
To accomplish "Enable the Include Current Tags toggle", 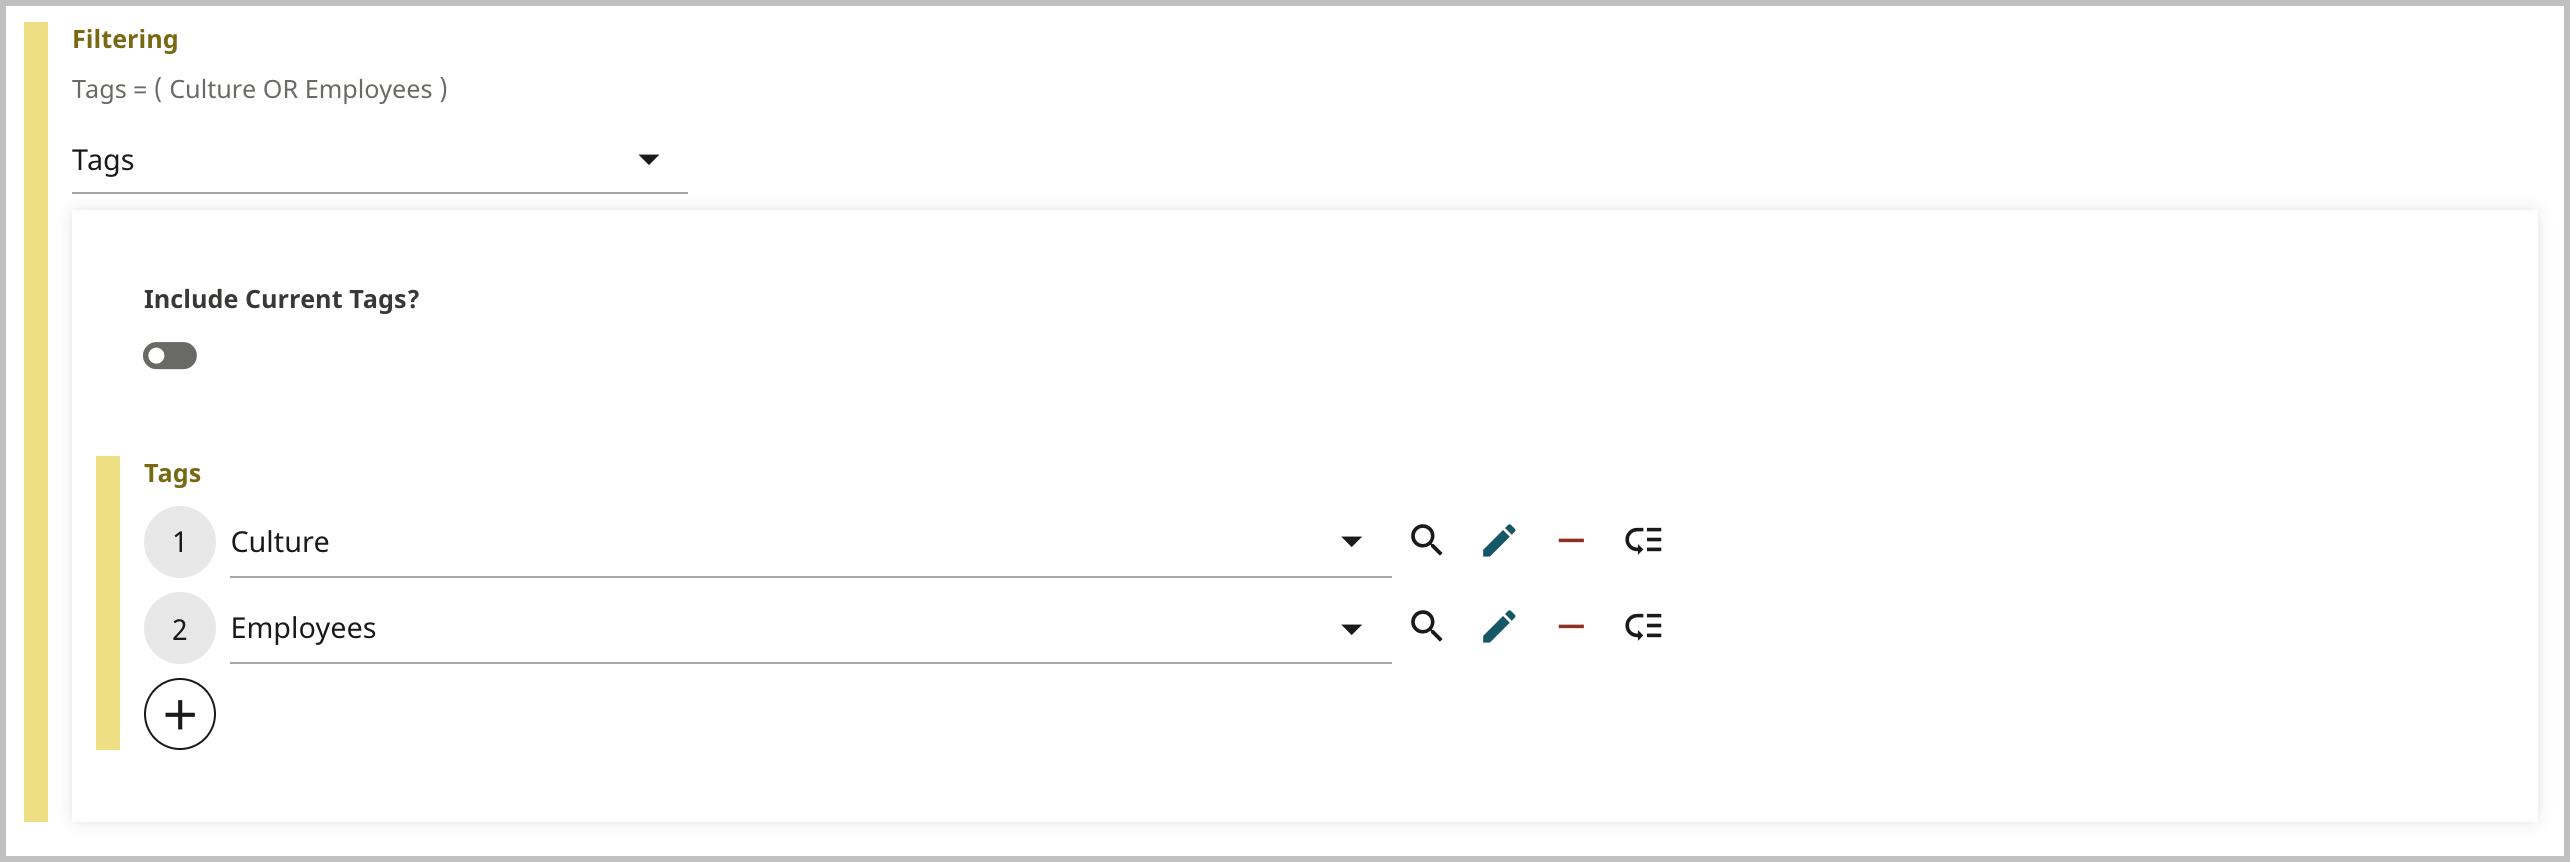I will tap(169, 355).
